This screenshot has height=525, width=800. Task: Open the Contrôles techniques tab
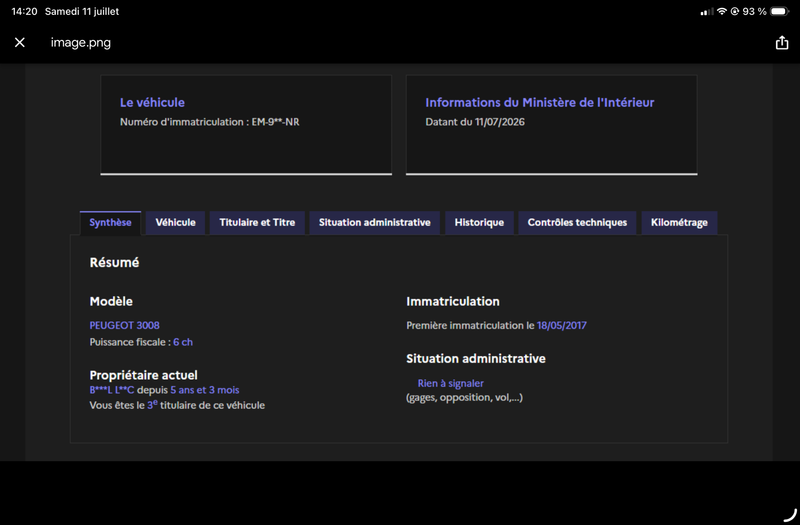(x=577, y=222)
